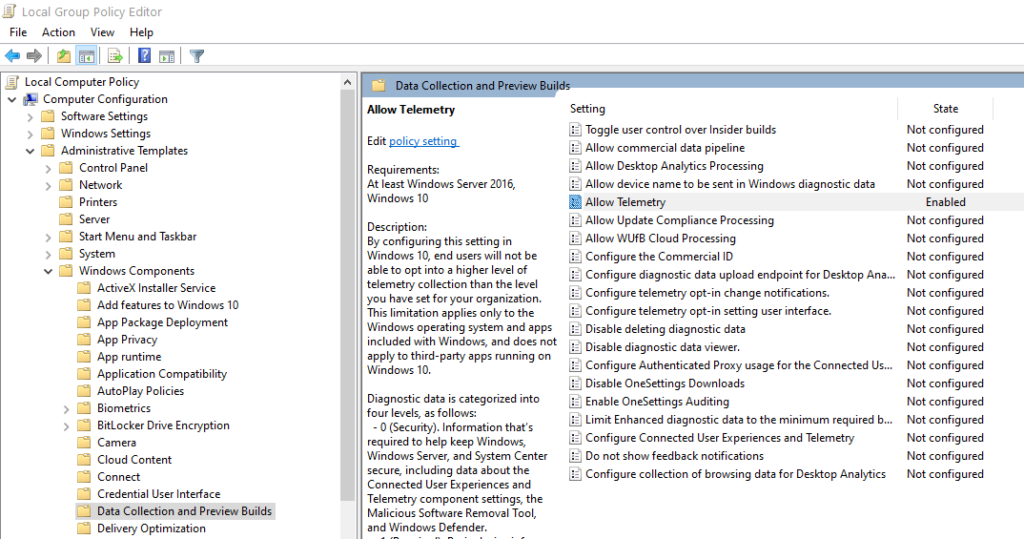Select 'Configure telemetry opt-in change notifications.' setting
The image size is (1024, 539).
tap(707, 293)
